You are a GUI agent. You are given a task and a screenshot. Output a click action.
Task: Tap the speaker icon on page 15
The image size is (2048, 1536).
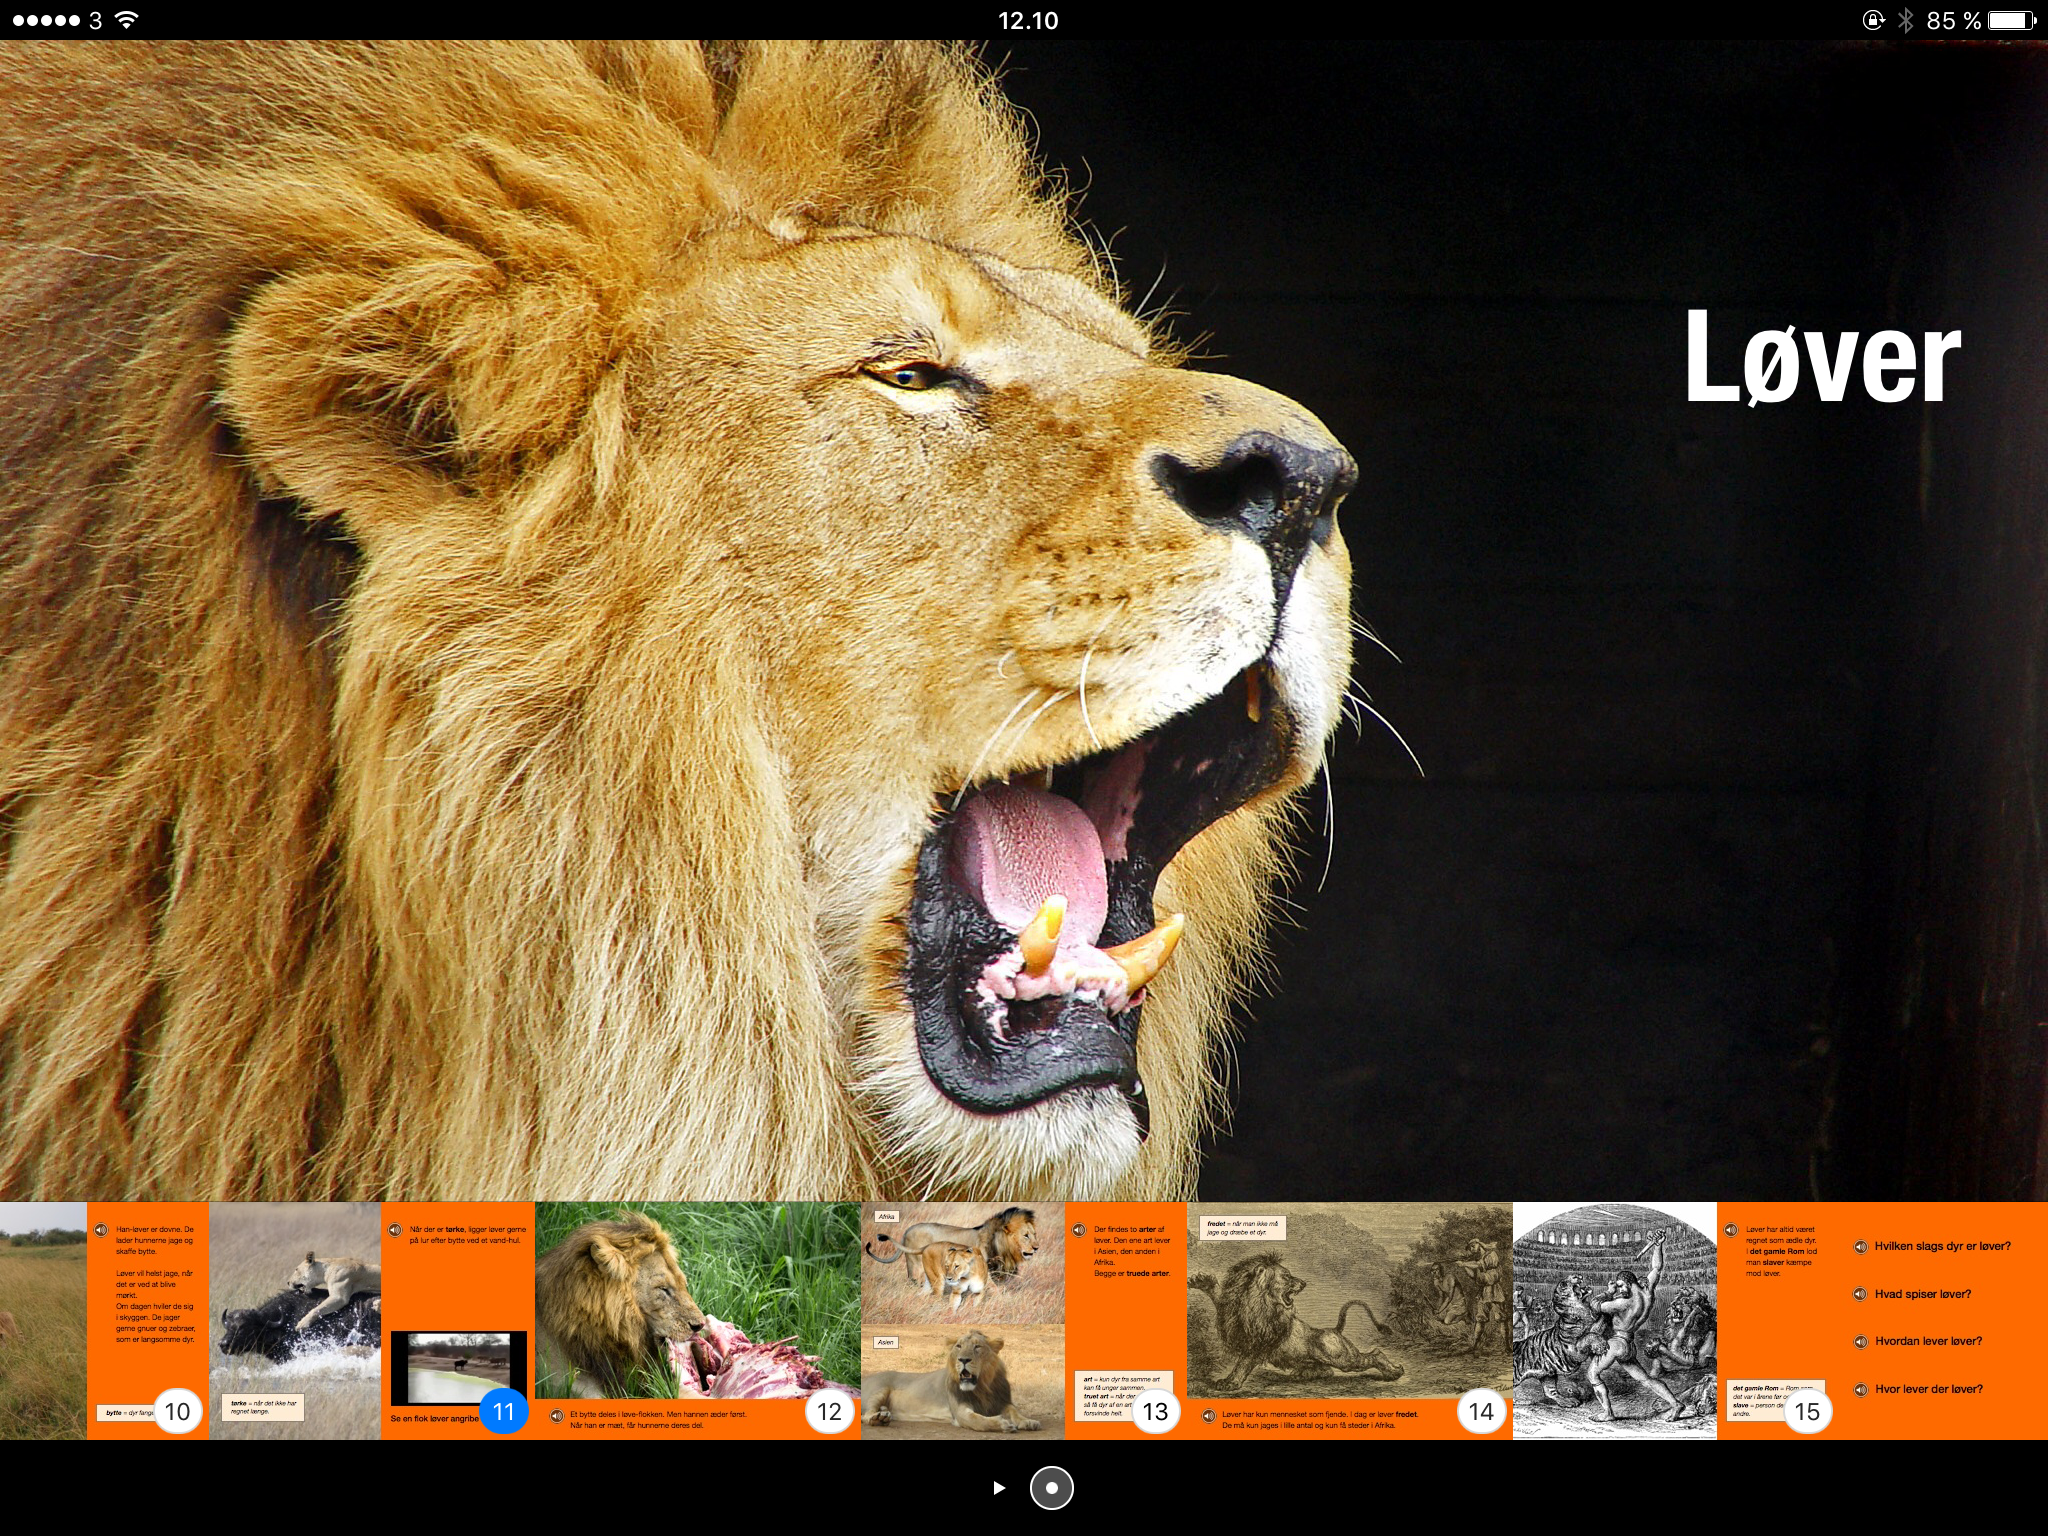point(1731,1230)
